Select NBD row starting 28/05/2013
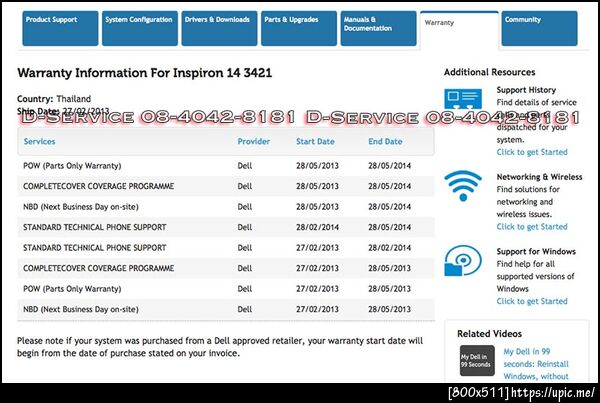This screenshot has height=403, width=600. 226,207
